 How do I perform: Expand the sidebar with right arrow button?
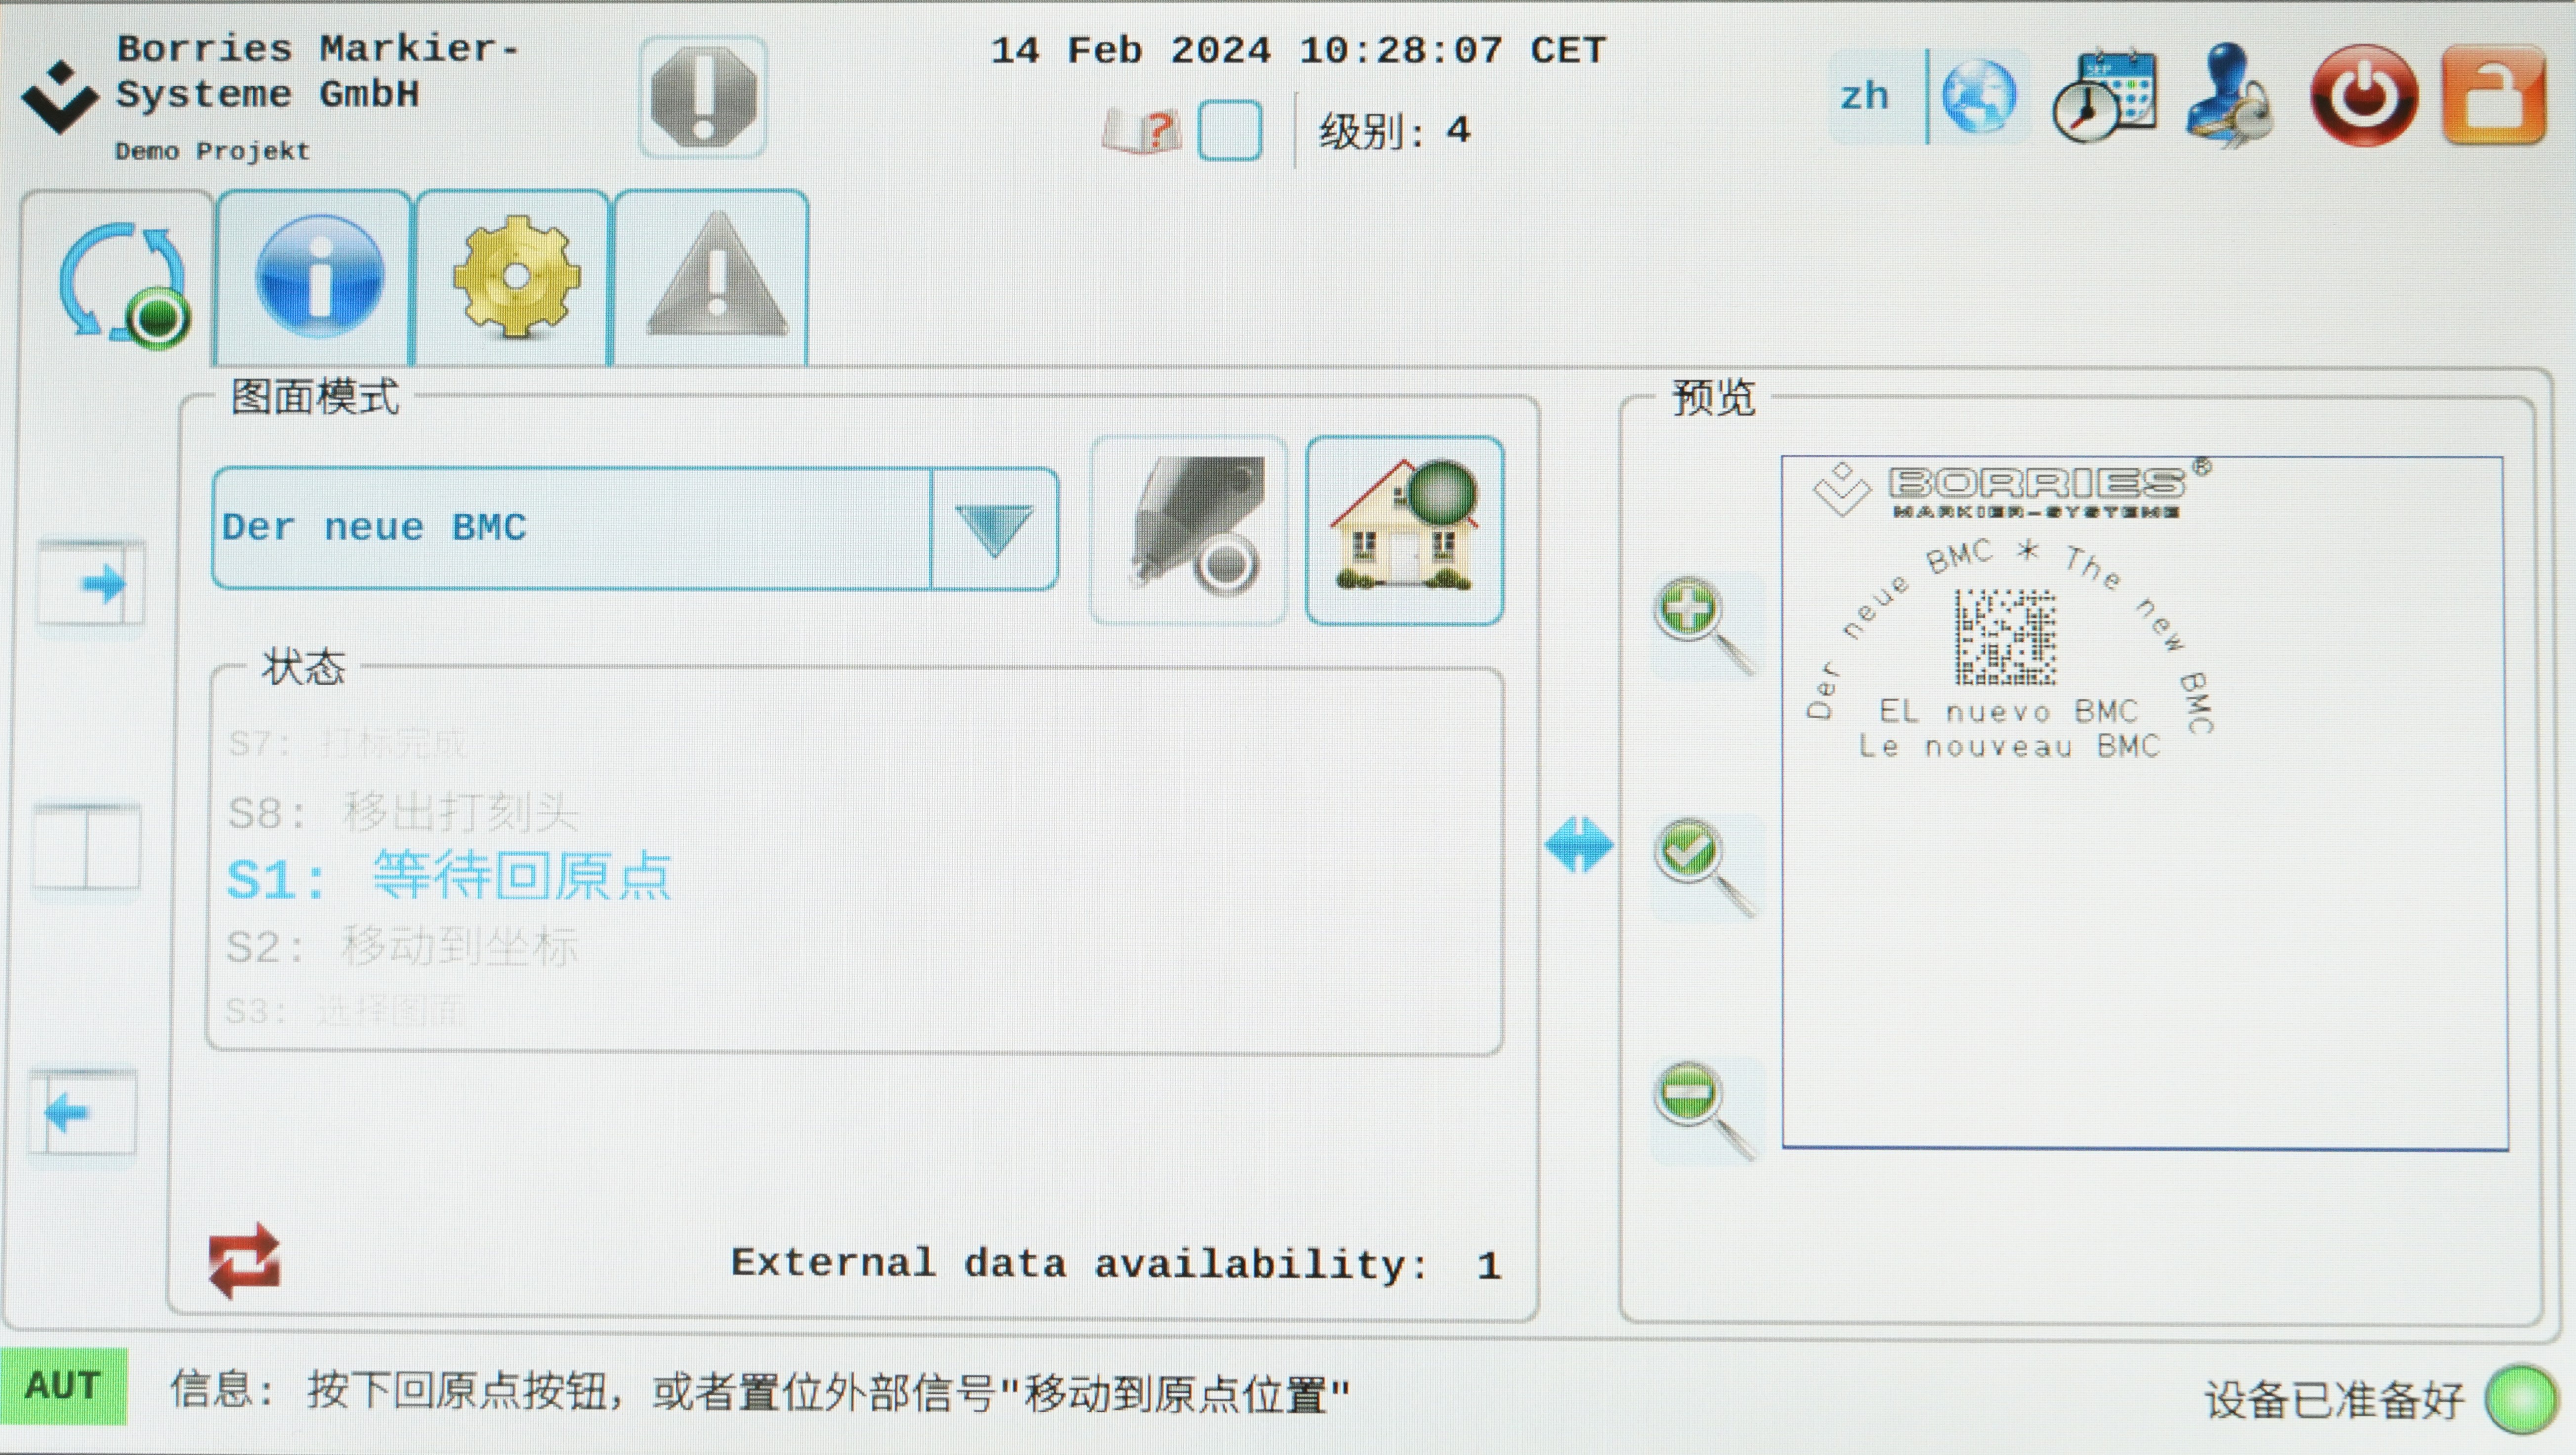tap(91, 583)
